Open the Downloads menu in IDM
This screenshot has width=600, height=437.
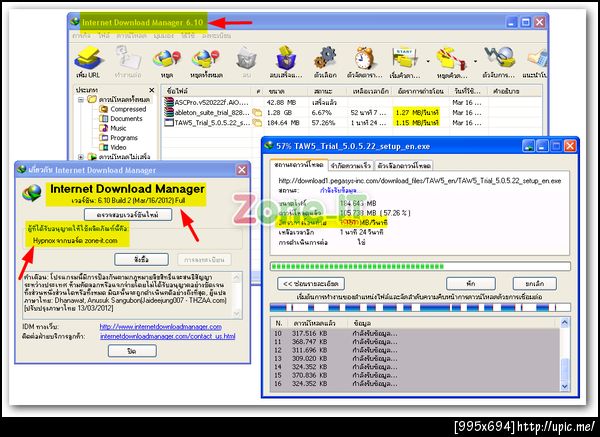[132, 36]
